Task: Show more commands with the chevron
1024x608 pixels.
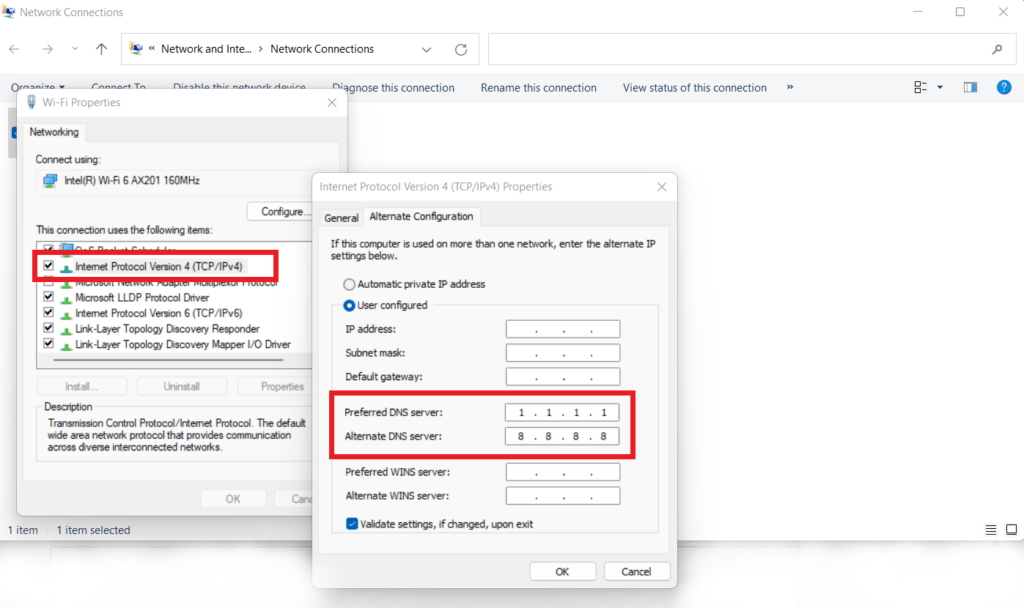Action: [x=790, y=87]
